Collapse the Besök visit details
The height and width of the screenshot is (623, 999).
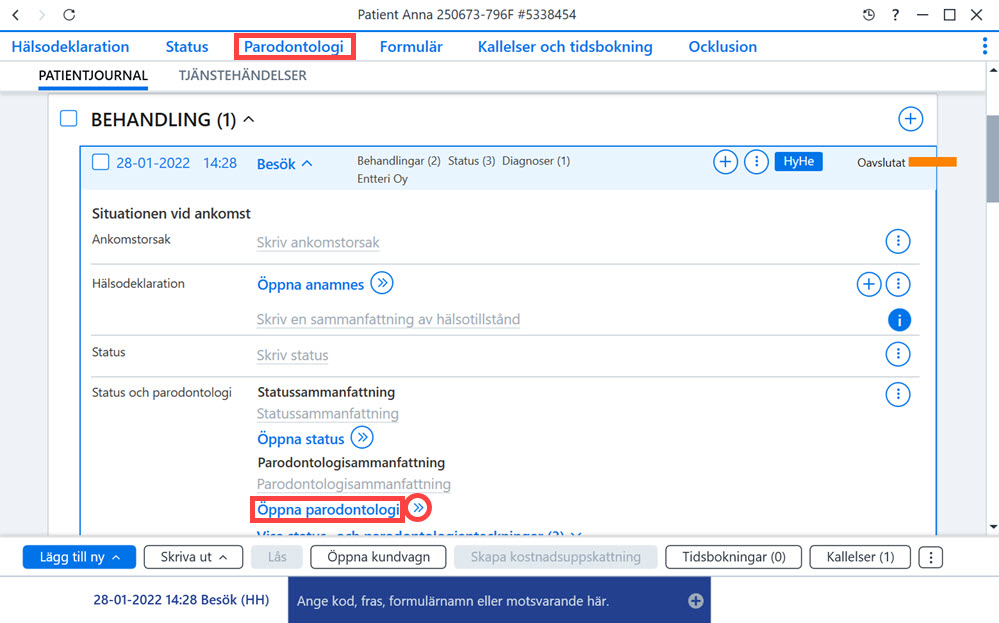pyautogui.click(x=307, y=164)
